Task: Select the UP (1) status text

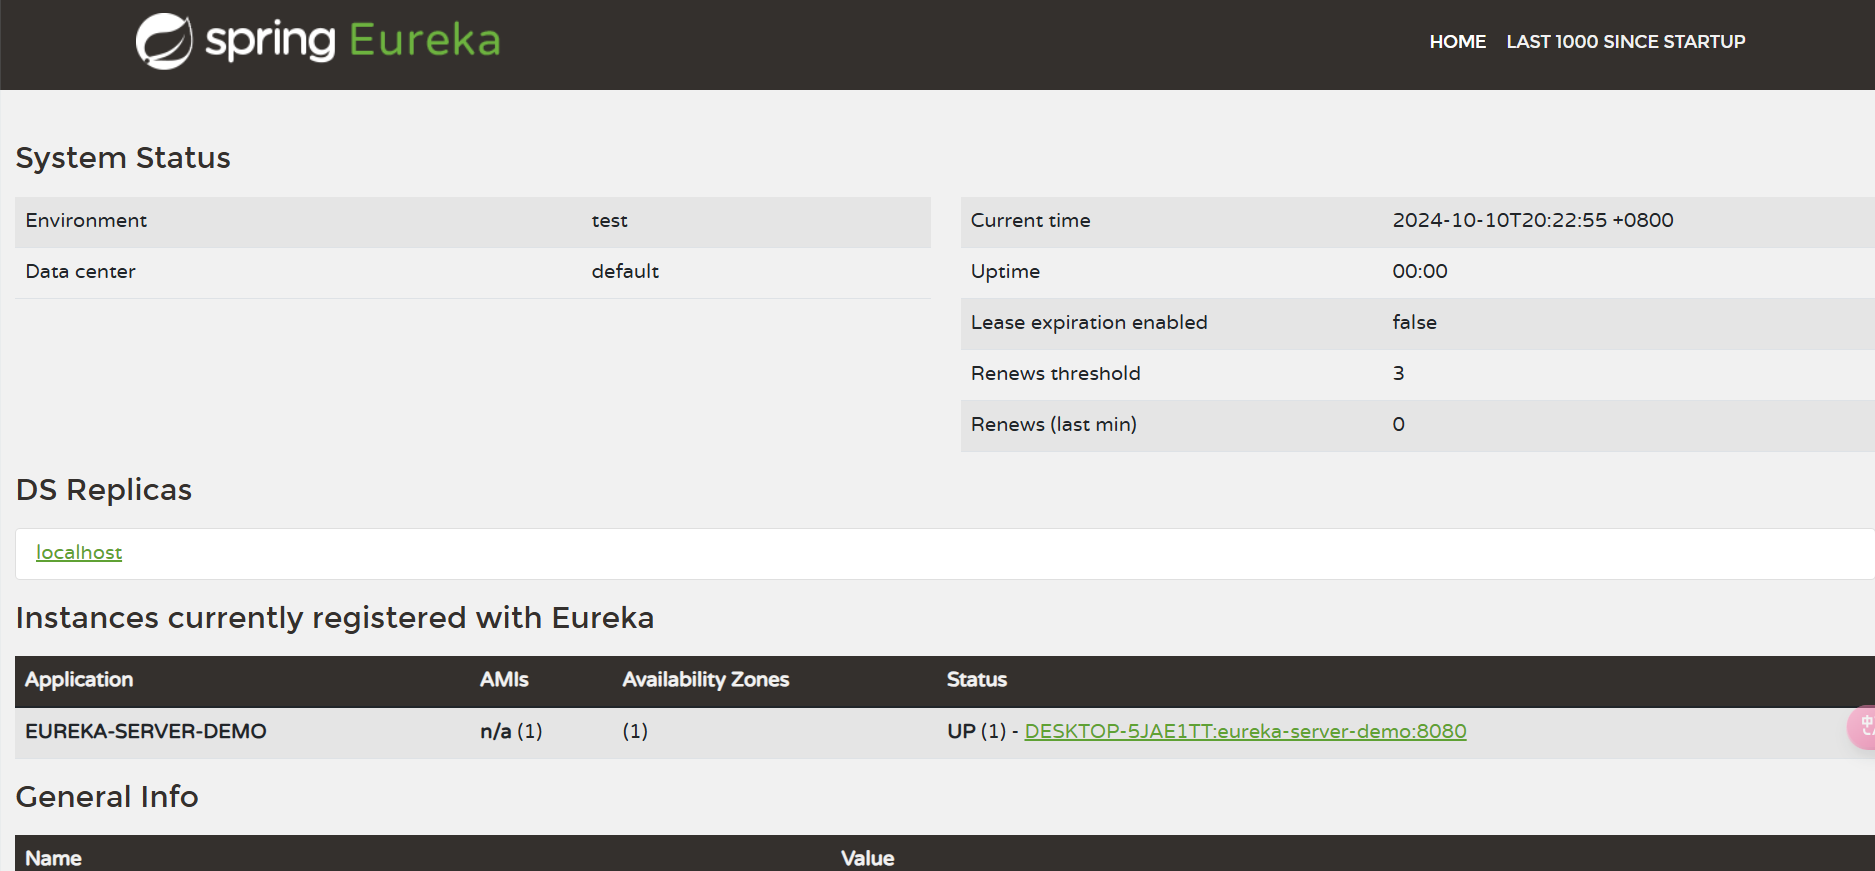Action: (x=976, y=732)
